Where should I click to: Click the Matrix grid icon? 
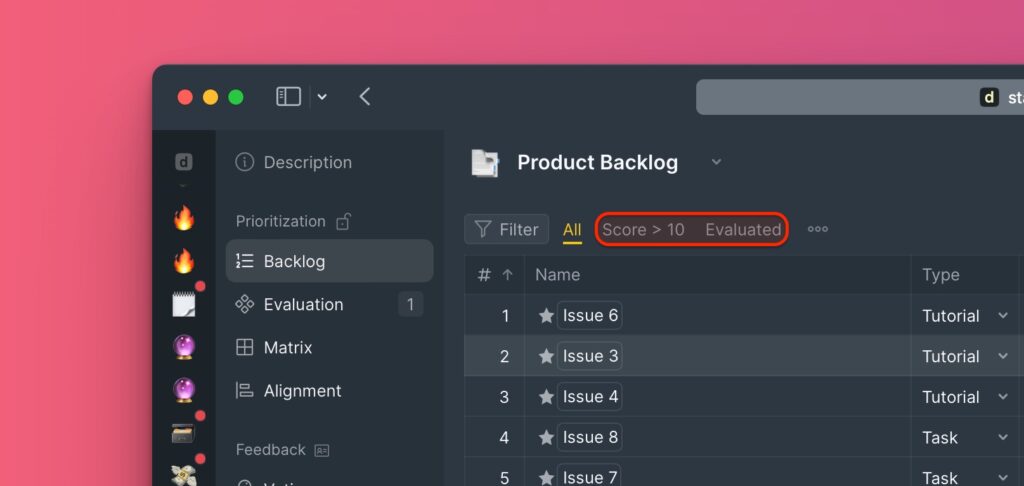pyautogui.click(x=244, y=348)
